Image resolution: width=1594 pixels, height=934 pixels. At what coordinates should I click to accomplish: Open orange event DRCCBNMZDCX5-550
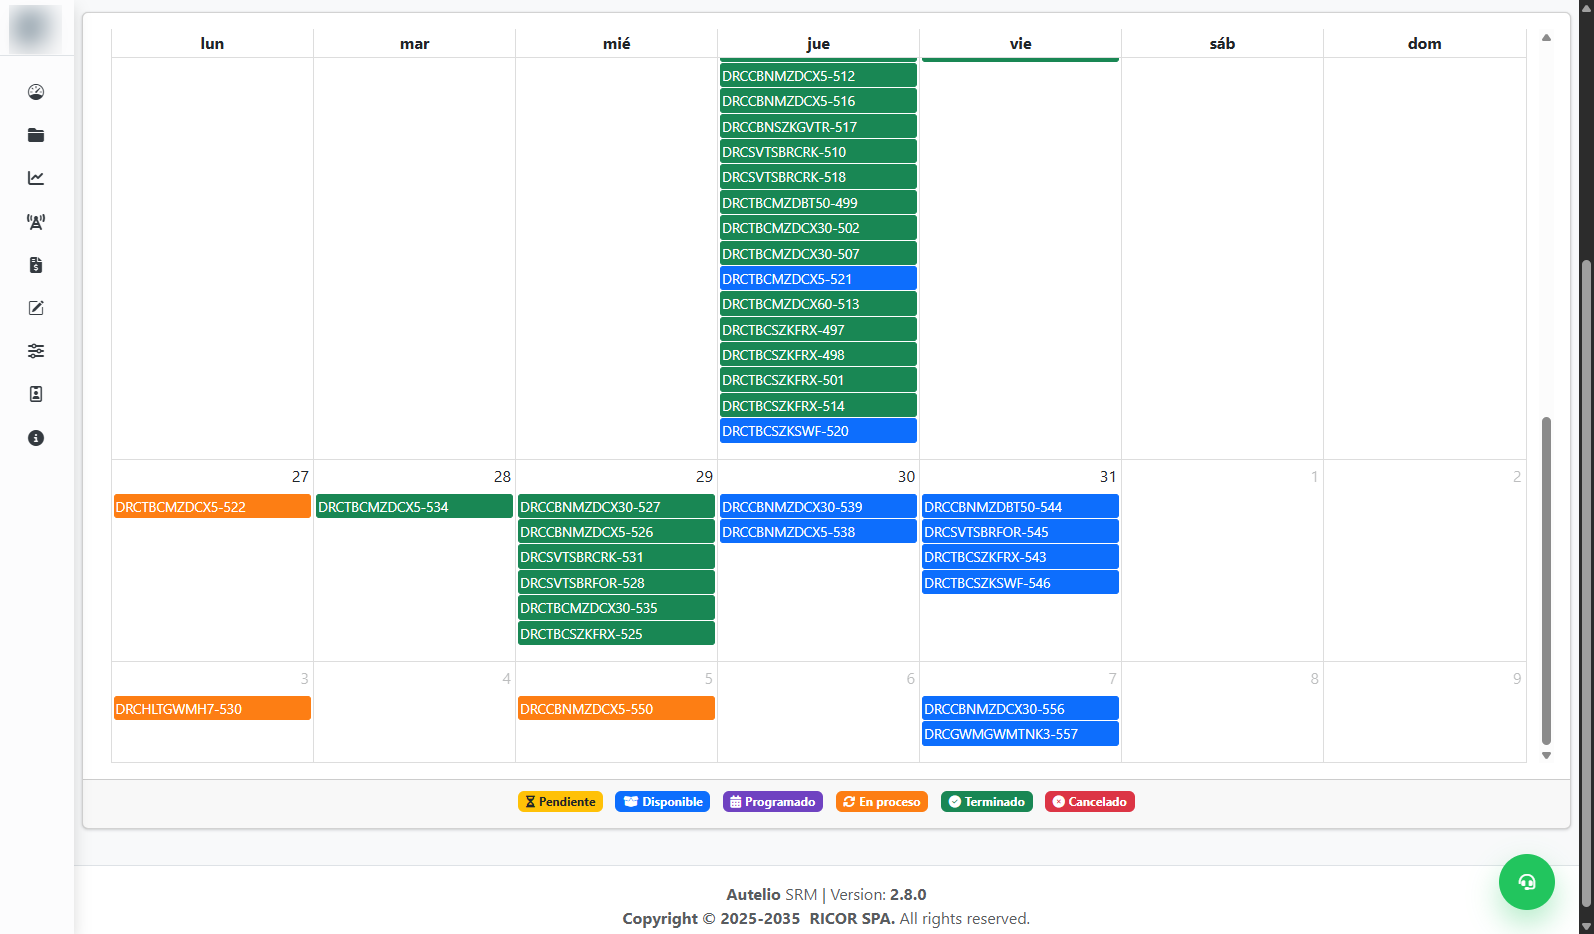tap(616, 709)
